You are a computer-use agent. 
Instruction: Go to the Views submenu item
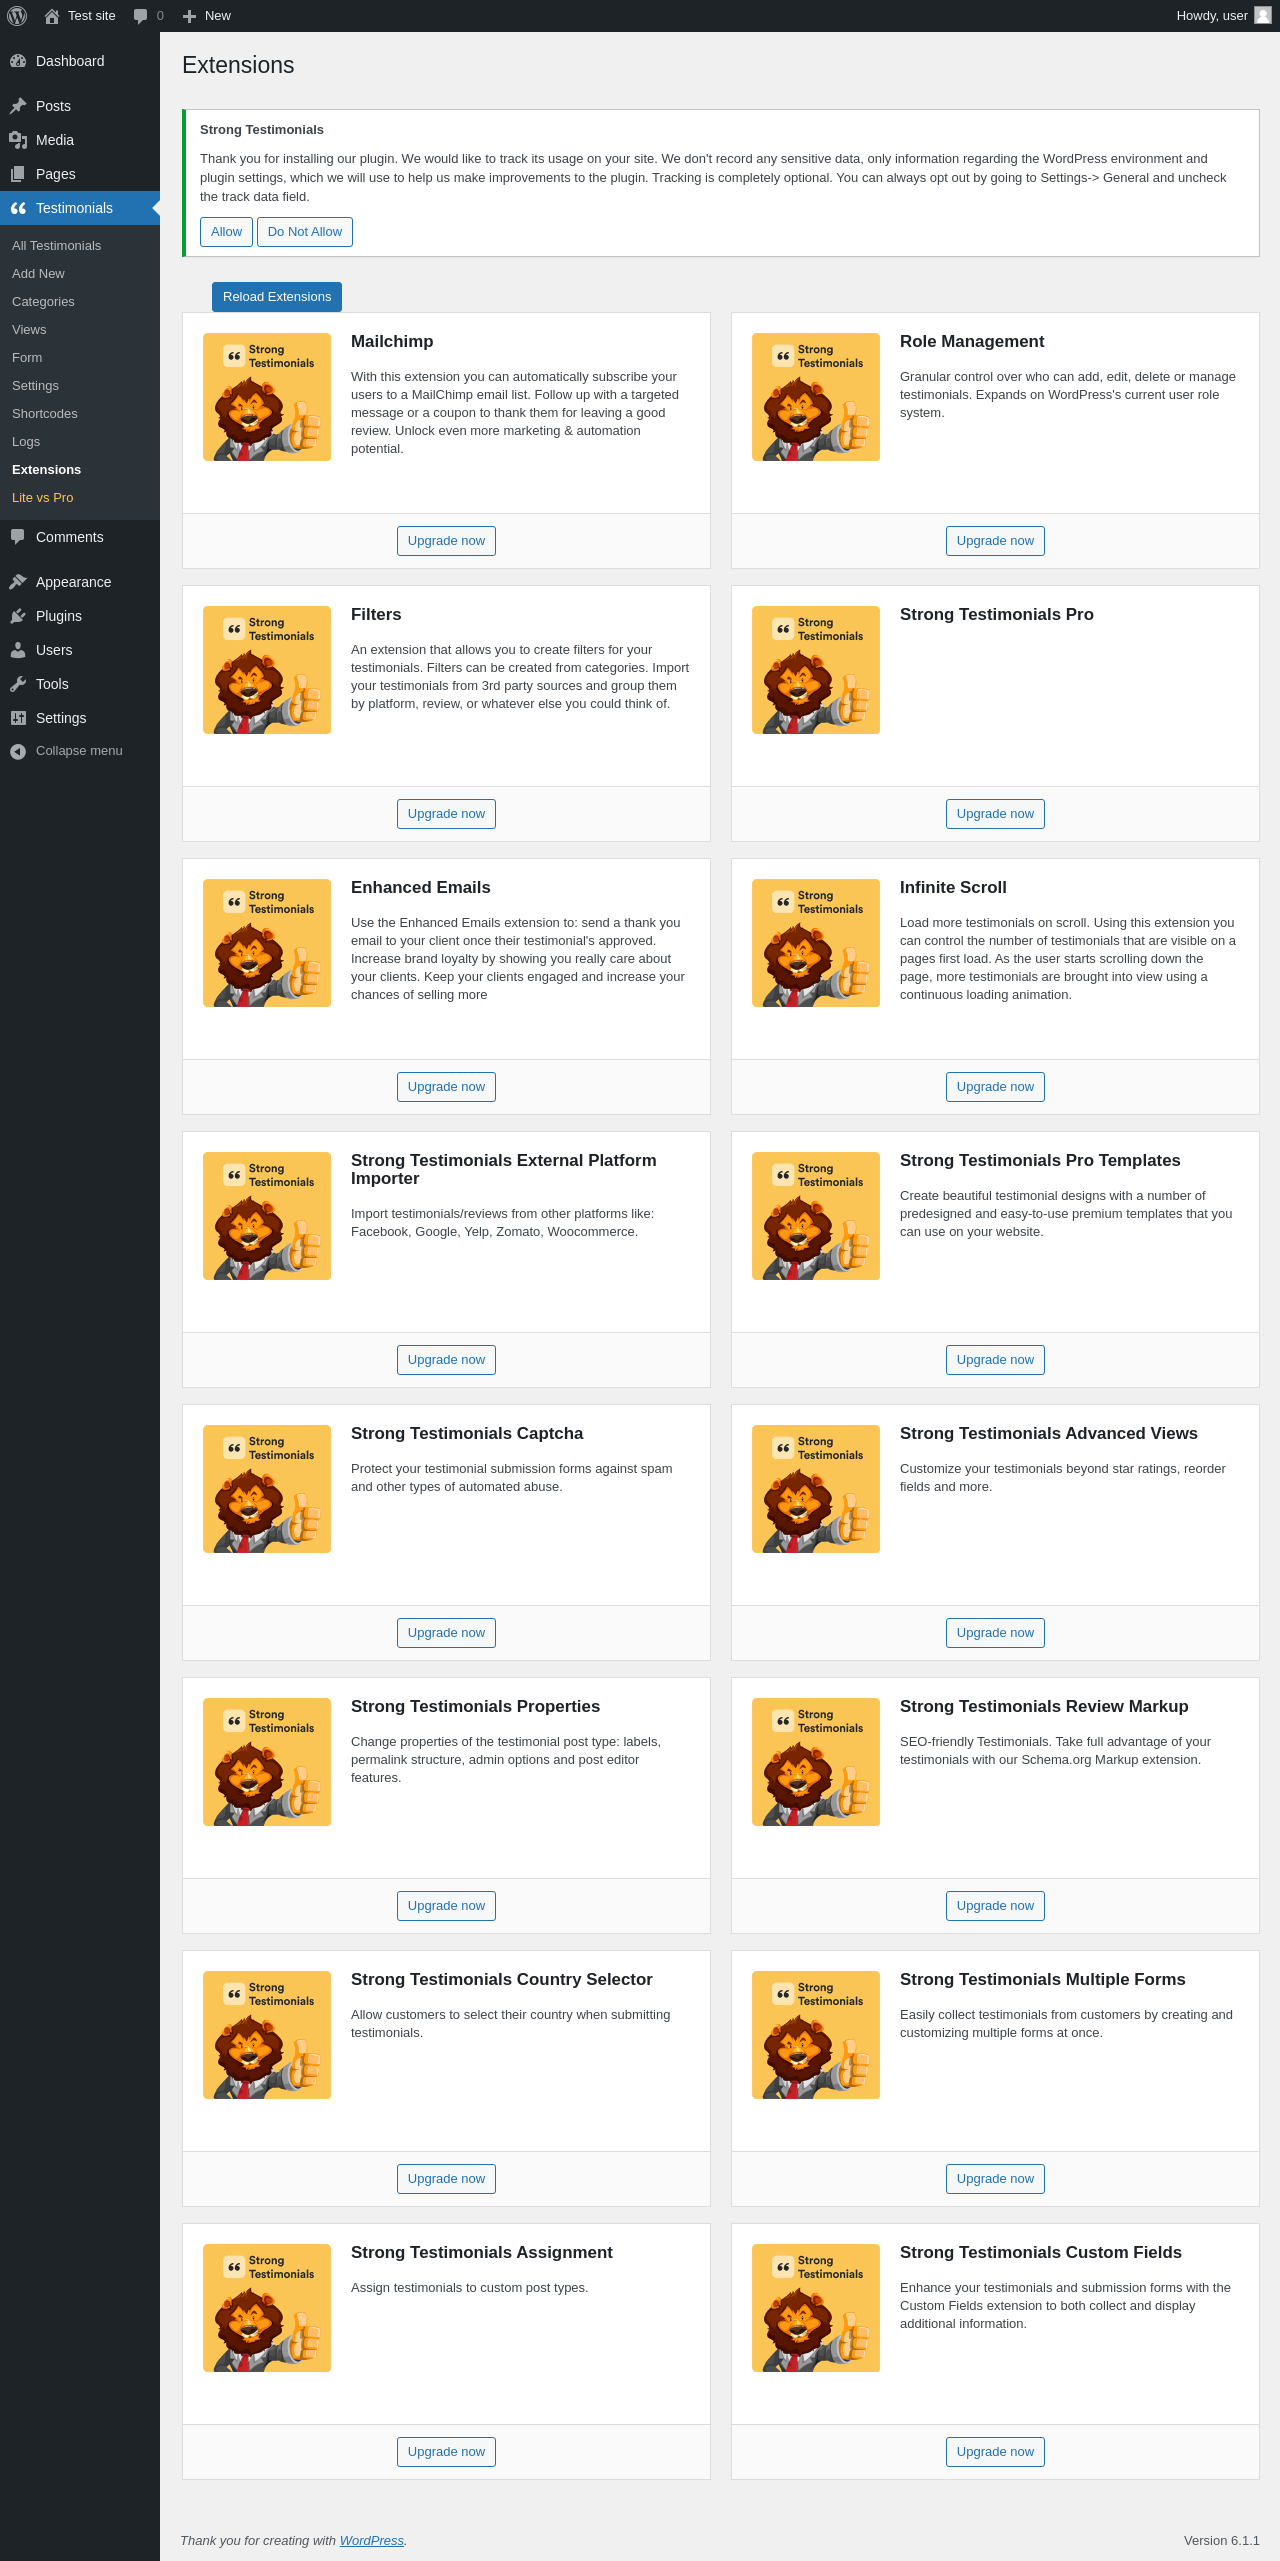(x=29, y=330)
